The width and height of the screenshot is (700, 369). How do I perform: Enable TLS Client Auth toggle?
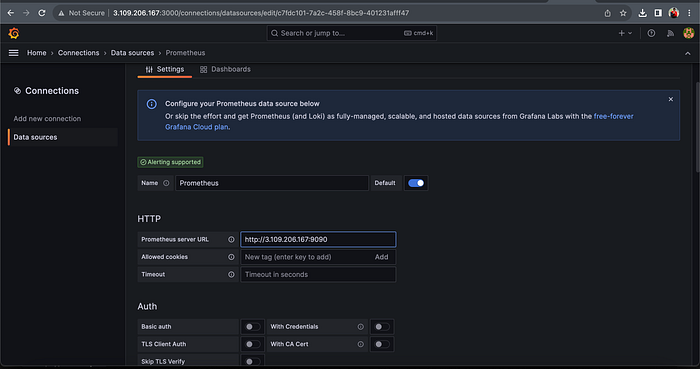click(x=252, y=344)
